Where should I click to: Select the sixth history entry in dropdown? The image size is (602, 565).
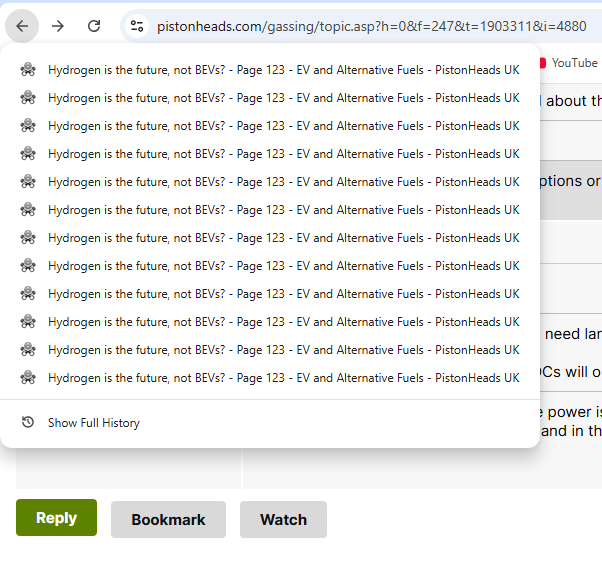click(x=283, y=210)
